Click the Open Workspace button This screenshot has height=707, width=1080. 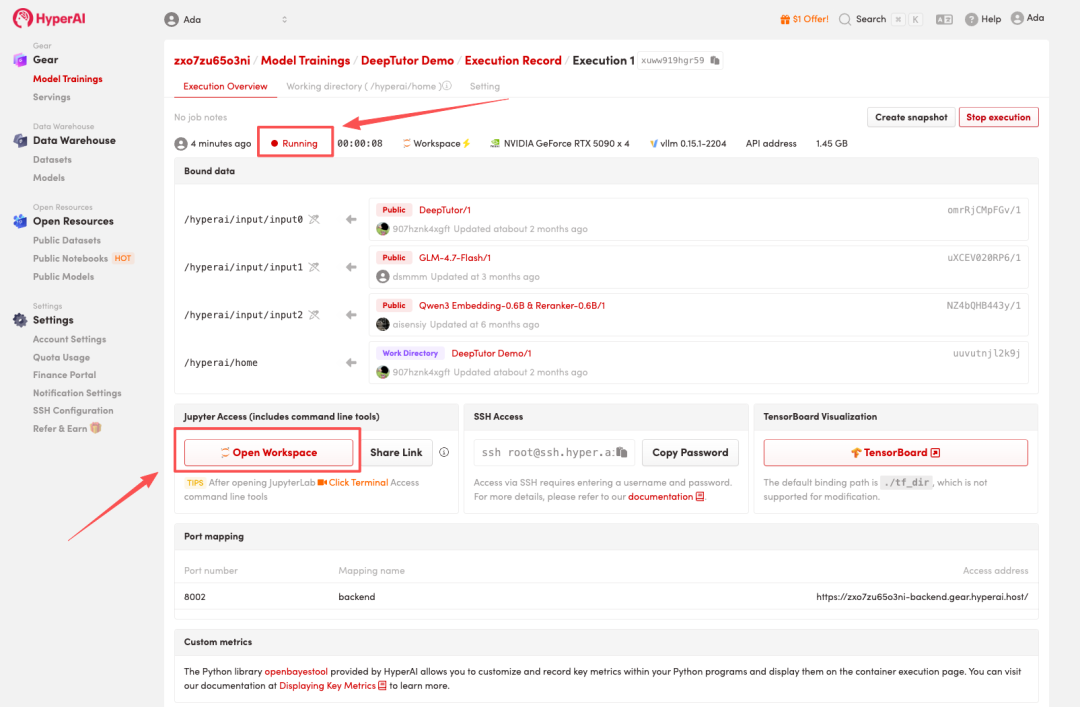tap(268, 453)
